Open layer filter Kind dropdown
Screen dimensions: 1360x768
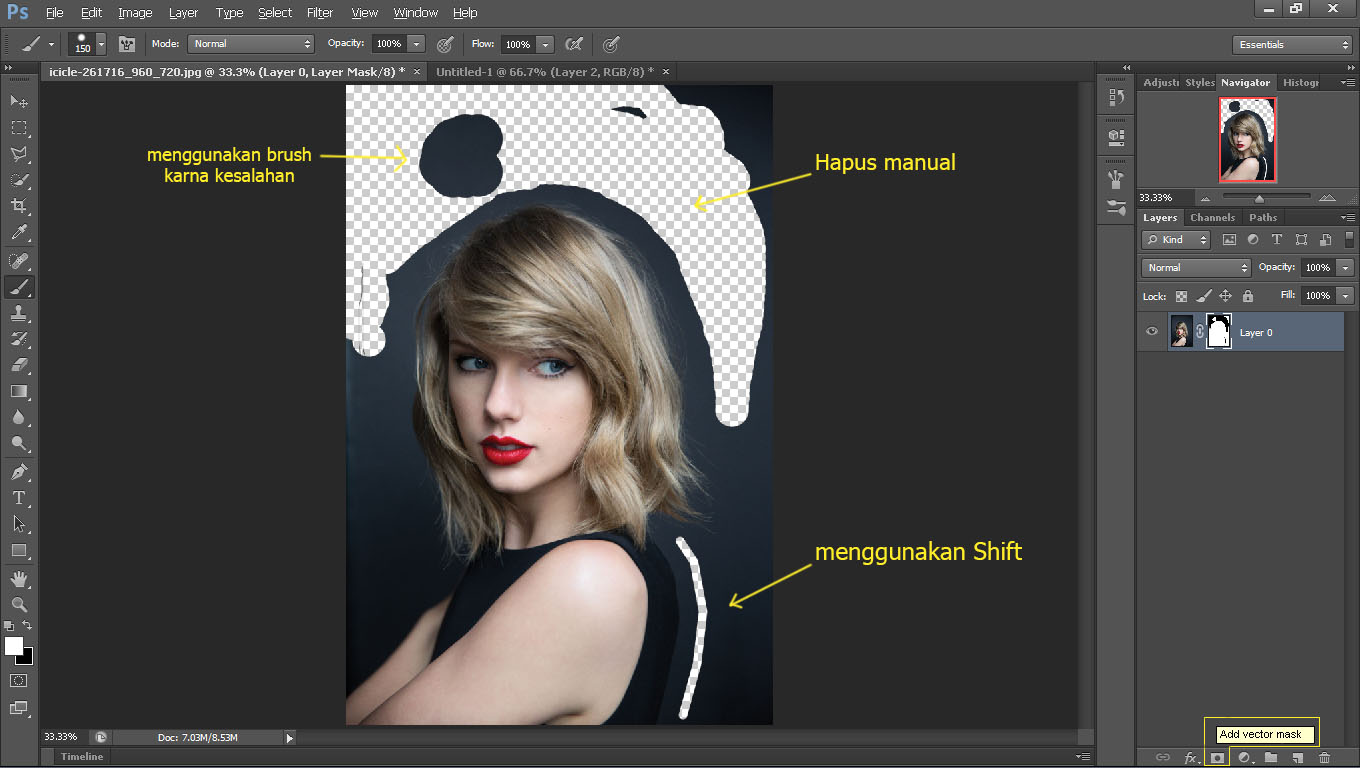1177,240
